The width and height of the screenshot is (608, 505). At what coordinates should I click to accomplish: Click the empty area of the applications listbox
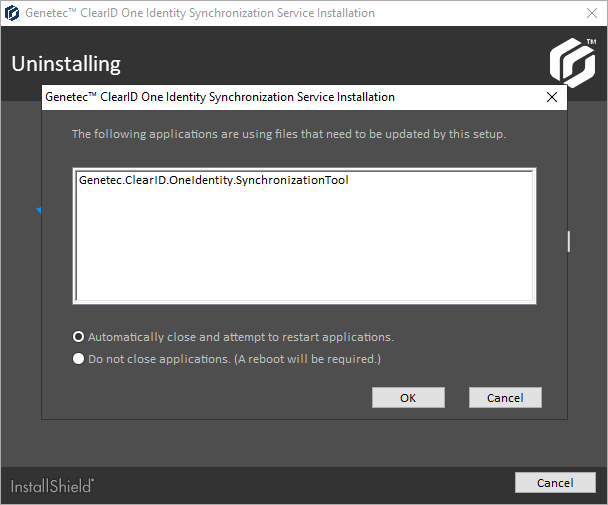click(x=304, y=244)
